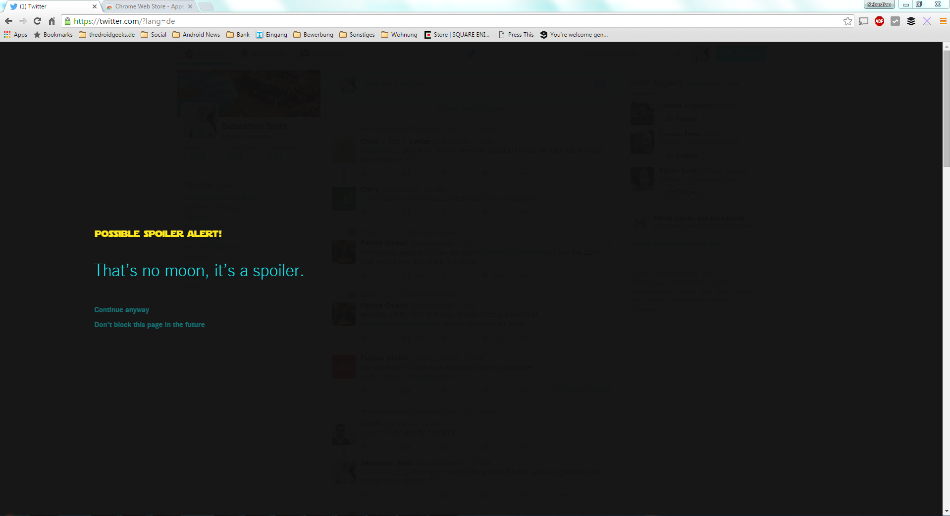Close the Twitter tab
The height and width of the screenshot is (516, 950).
click(x=95, y=7)
